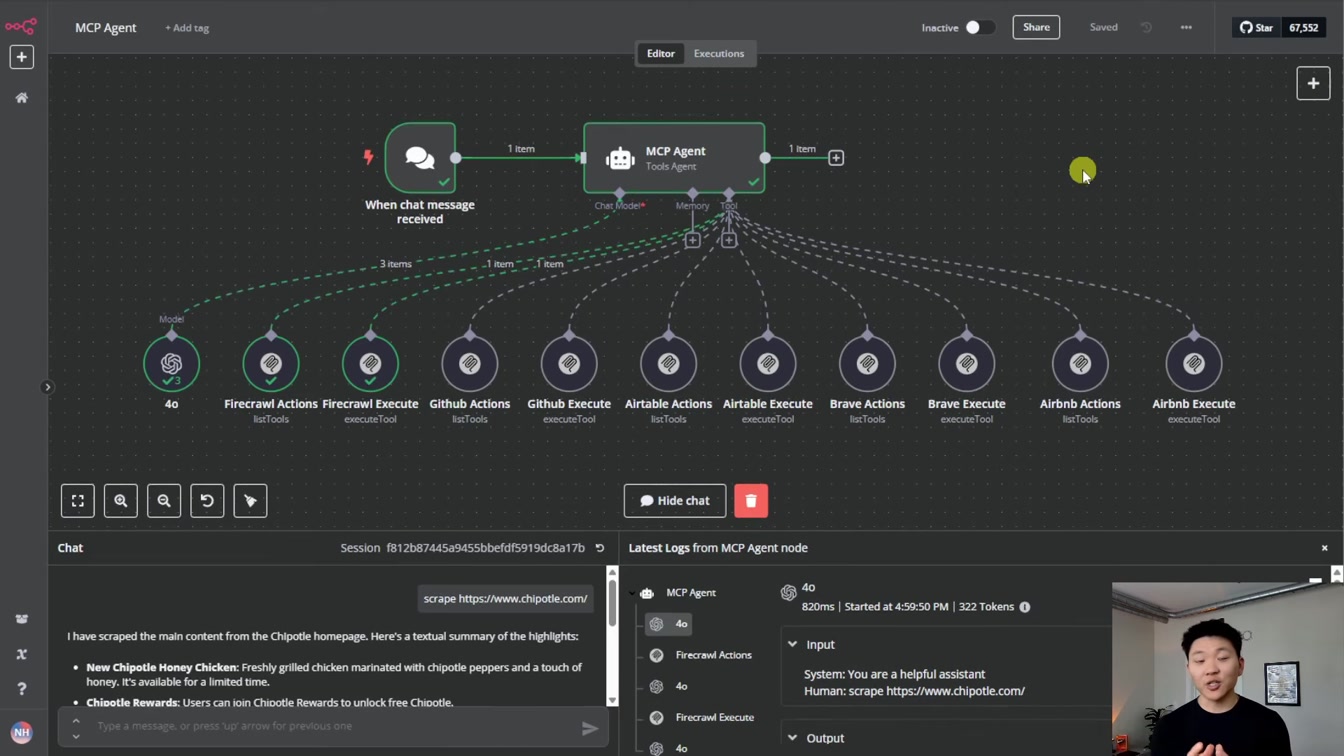Click the session ID text
The height and width of the screenshot is (756, 1344).
[x=485, y=548]
